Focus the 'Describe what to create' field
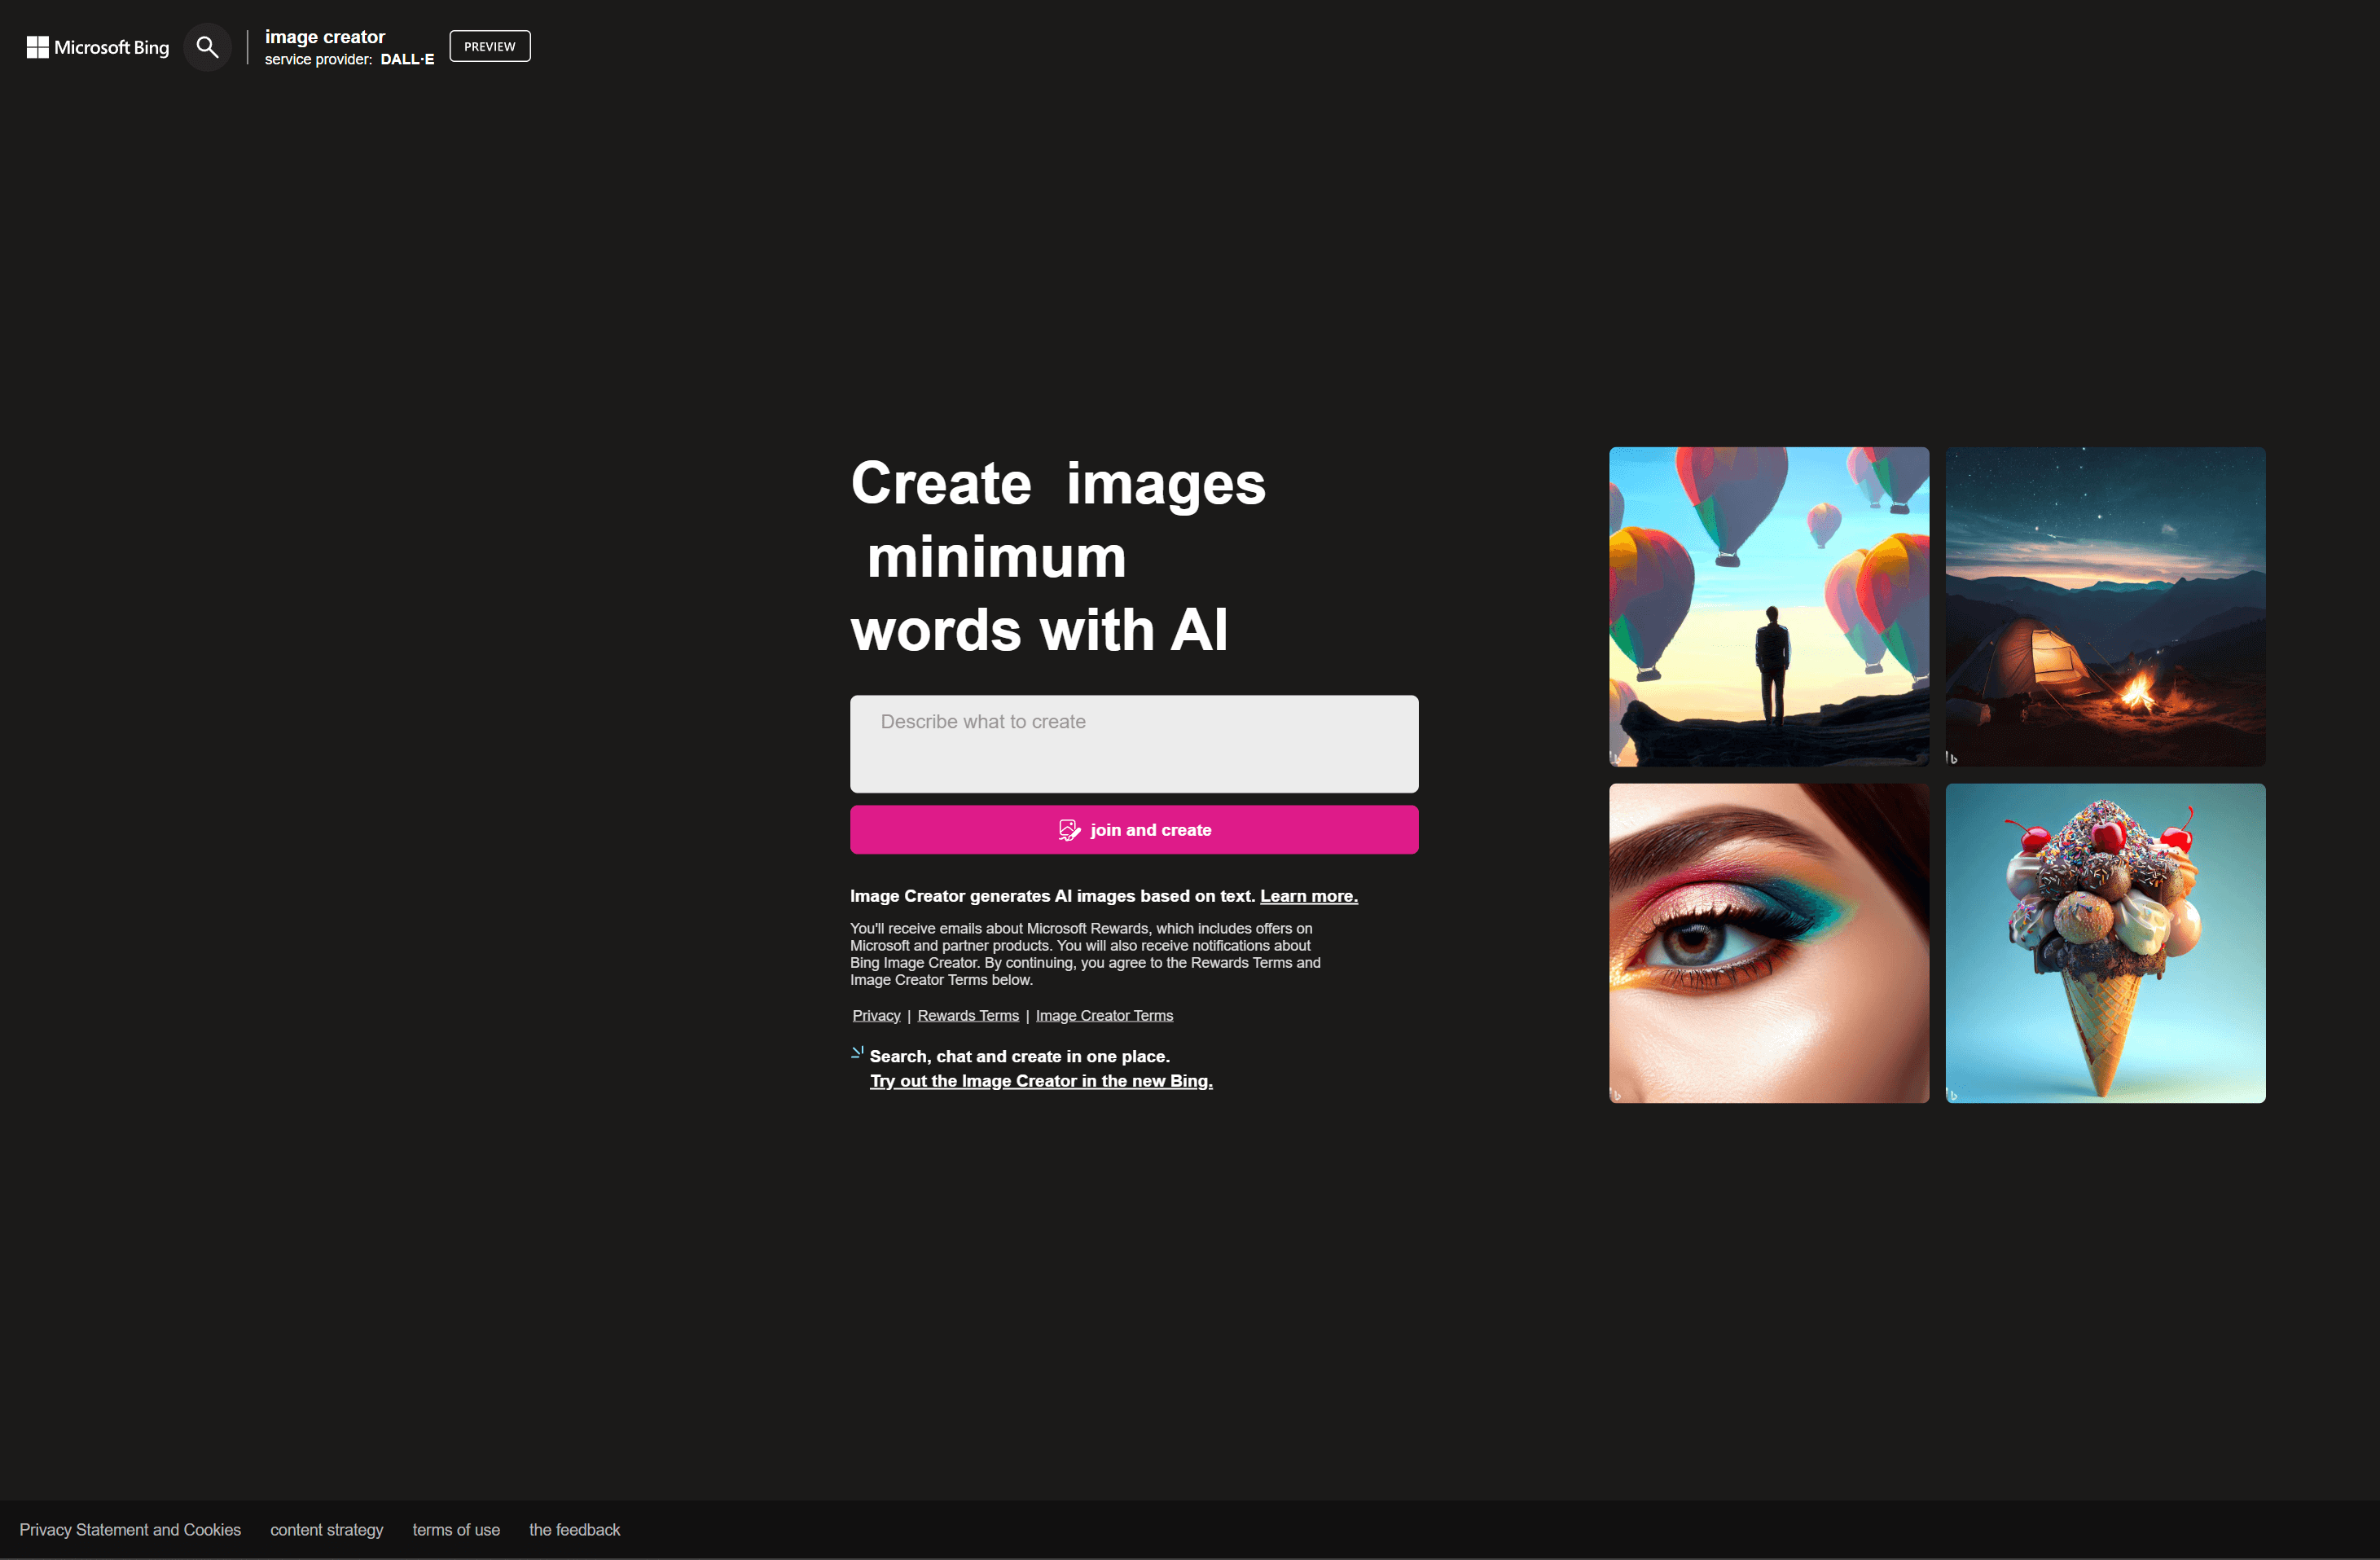Screen dimensions: 2380x1560 [x=1134, y=744]
